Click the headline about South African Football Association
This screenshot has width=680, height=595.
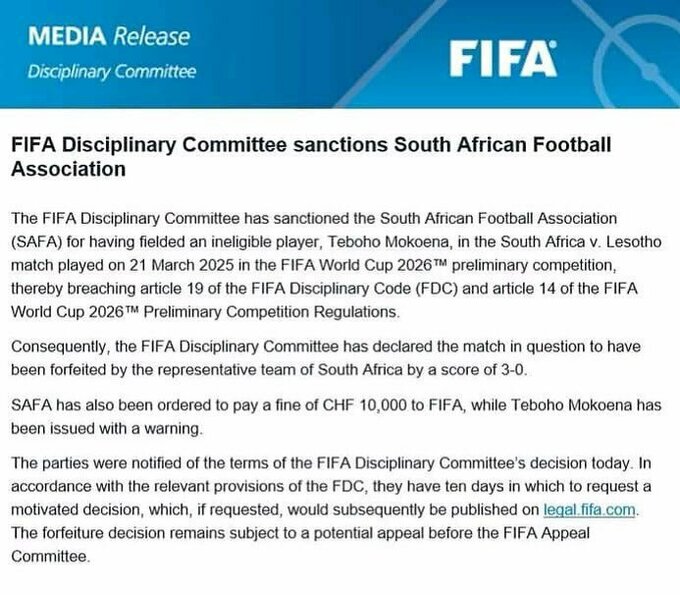(310, 156)
